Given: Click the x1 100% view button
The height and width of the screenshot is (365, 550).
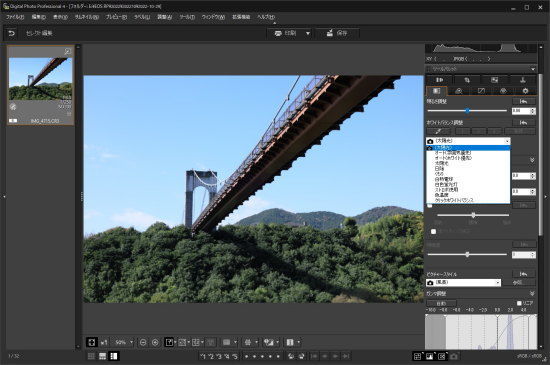Looking at the screenshot, I should 104,342.
